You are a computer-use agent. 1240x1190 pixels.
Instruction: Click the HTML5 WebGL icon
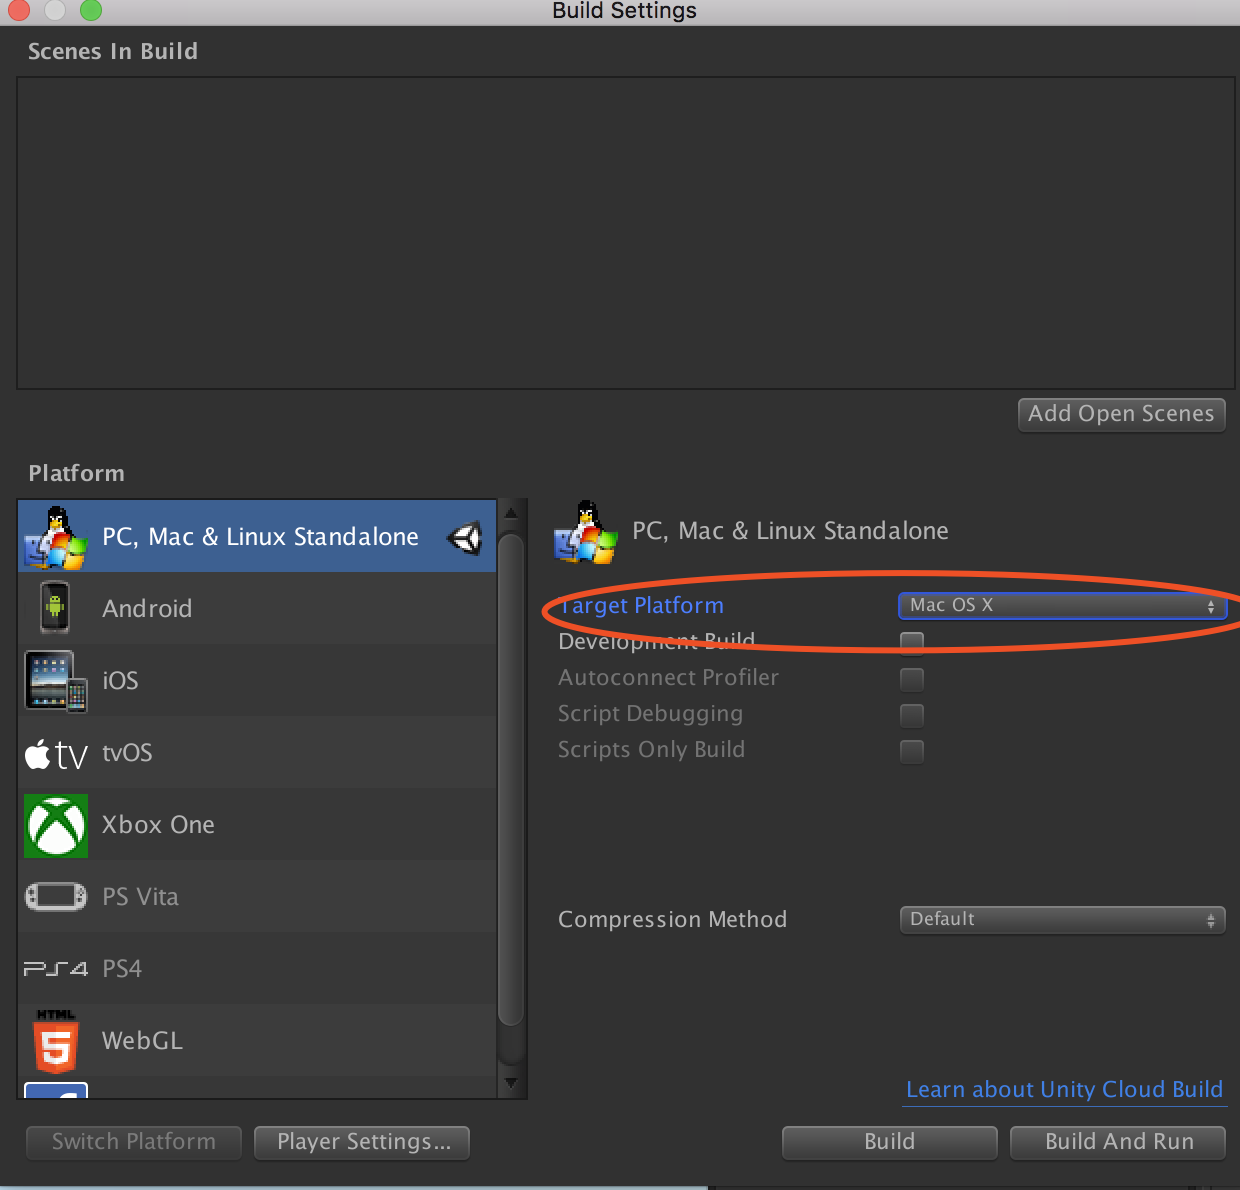tap(56, 1041)
